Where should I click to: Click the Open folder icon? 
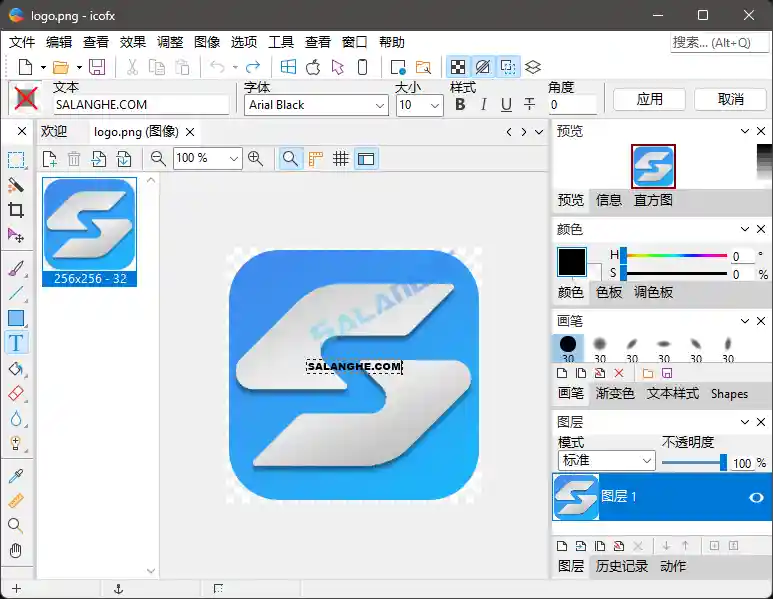[61, 67]
